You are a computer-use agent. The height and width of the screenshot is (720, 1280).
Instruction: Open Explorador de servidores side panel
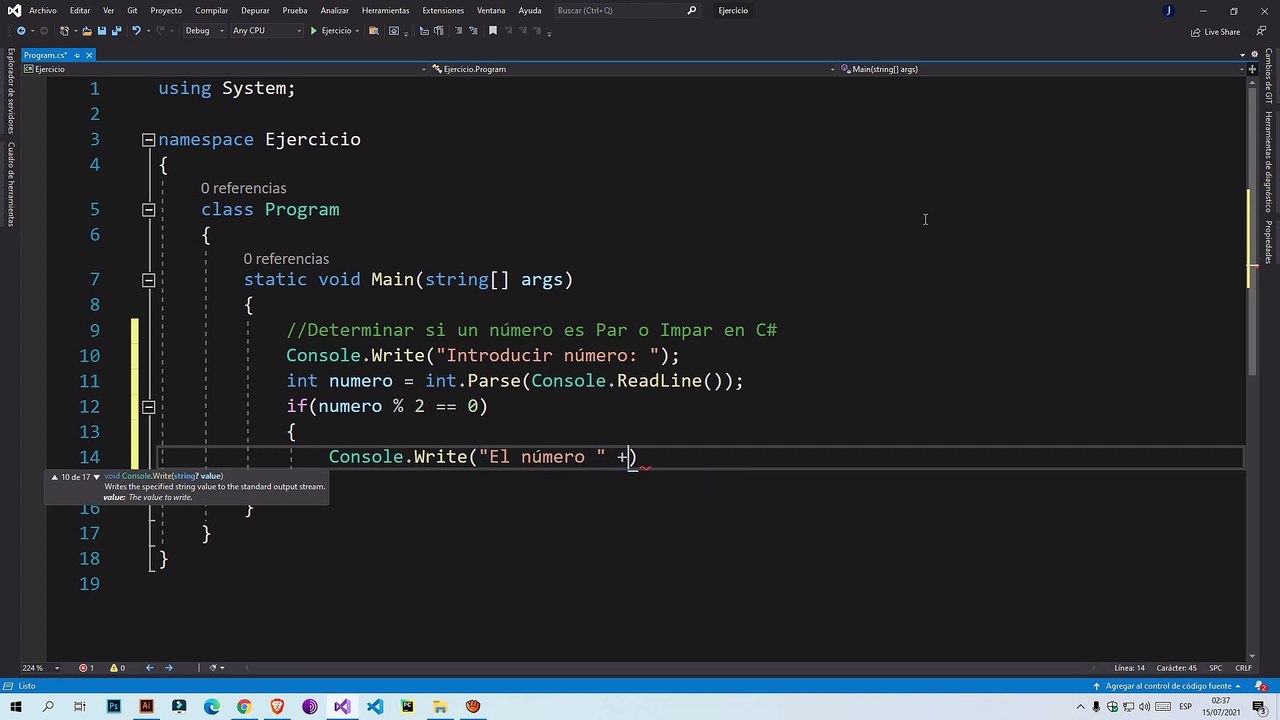pyautogui.click(x=11, y=91)
